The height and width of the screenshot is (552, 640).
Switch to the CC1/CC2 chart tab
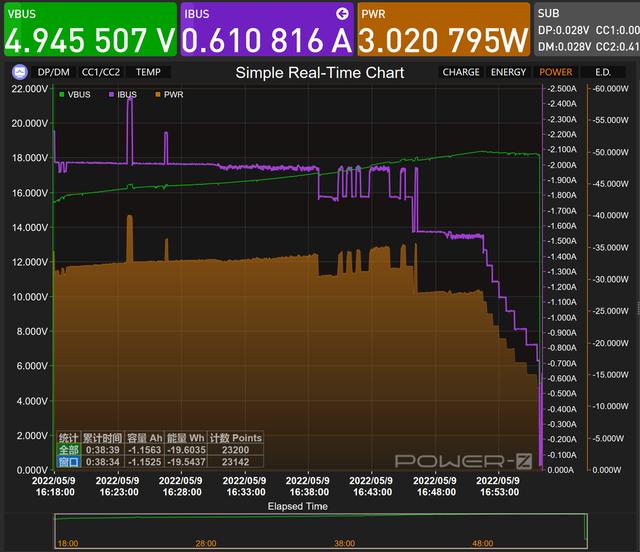point(102,72)
